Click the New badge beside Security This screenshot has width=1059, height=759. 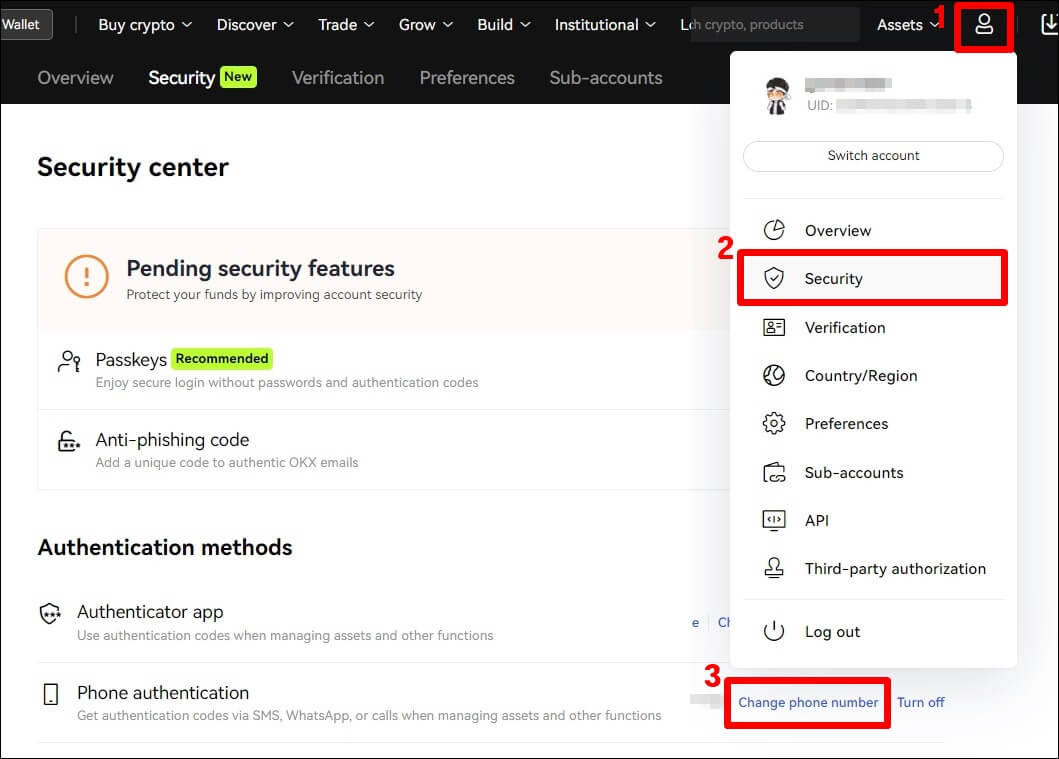[238, 77]
